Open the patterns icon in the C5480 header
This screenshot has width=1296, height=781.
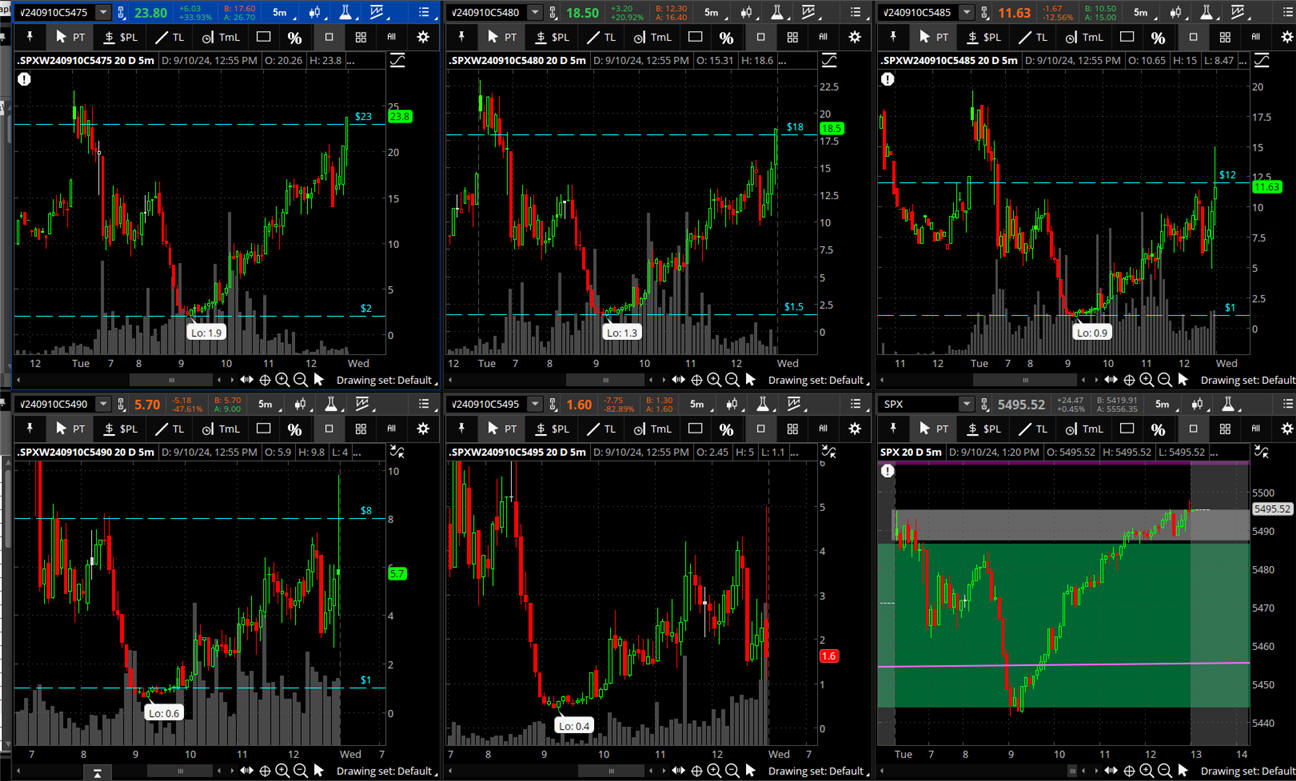tap(808, 13)
